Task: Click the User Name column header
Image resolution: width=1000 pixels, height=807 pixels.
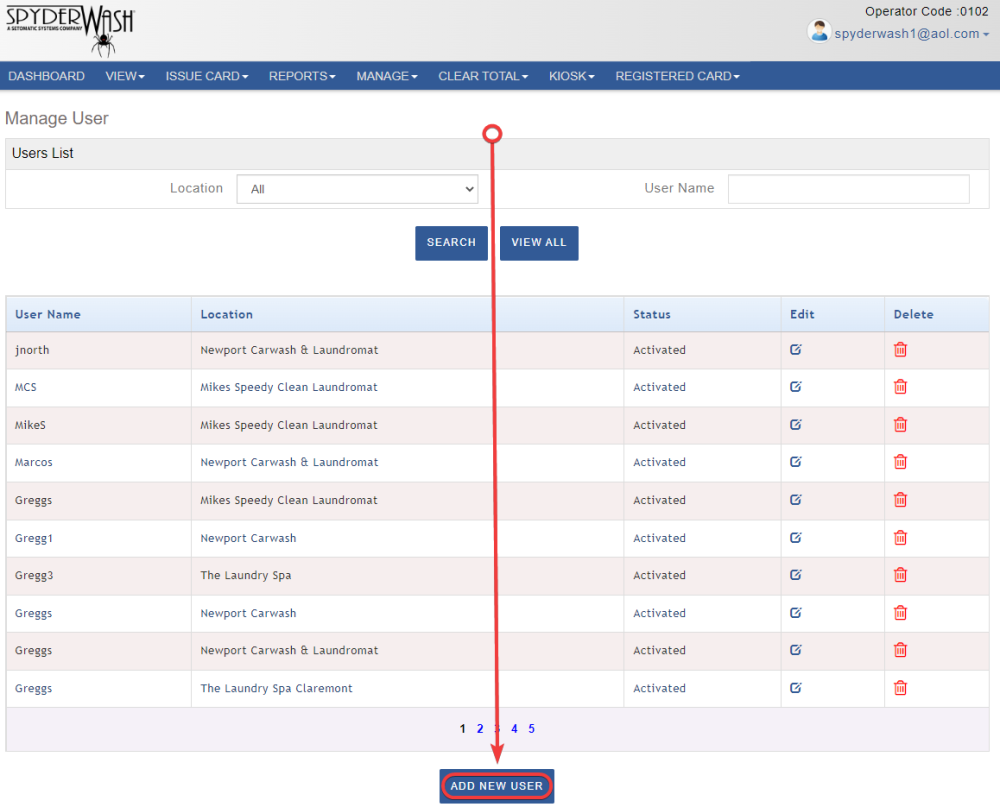Action: (x=48, y=314)
